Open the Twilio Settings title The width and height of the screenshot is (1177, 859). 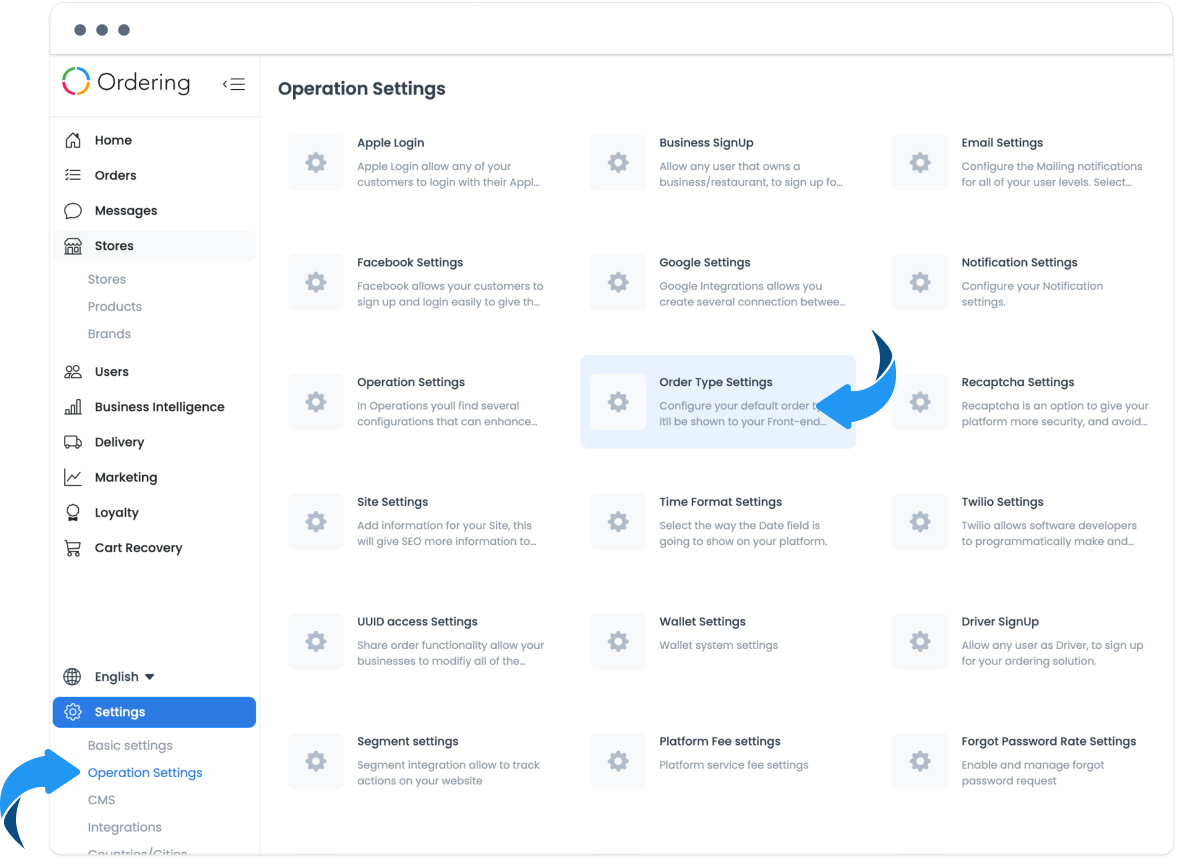point(1002,502)
